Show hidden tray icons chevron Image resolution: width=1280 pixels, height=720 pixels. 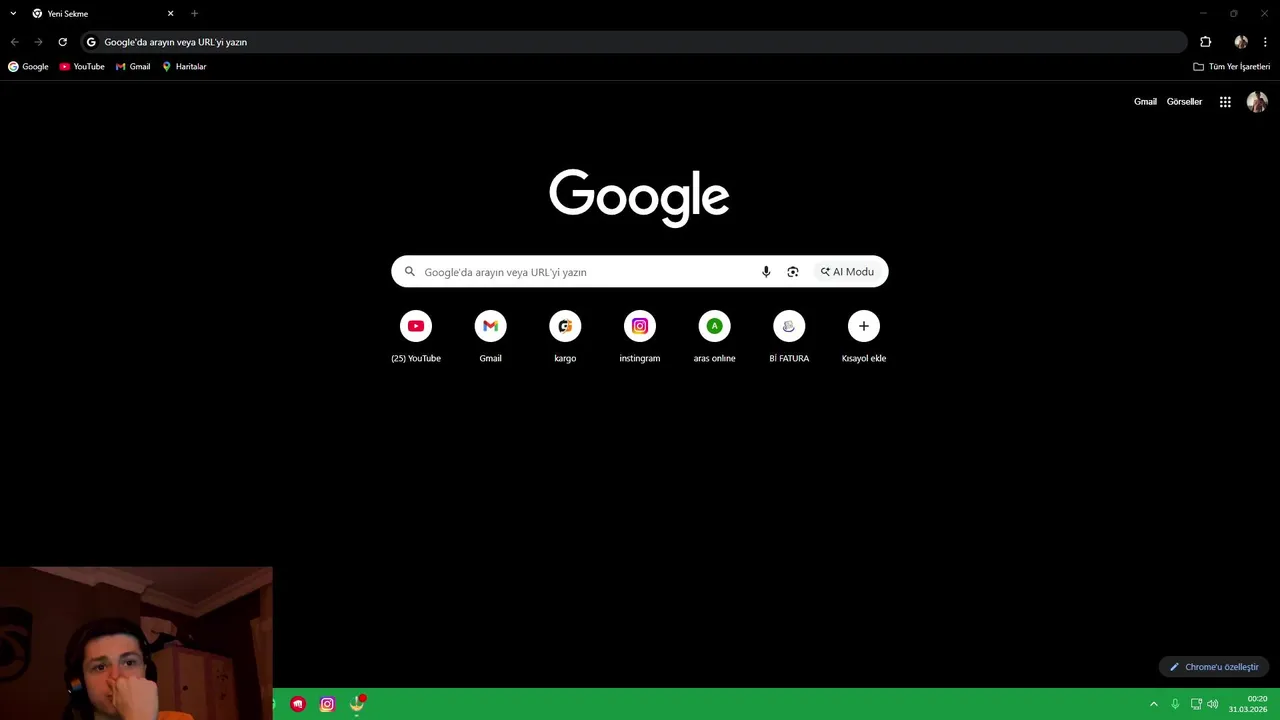point(1153,704)
